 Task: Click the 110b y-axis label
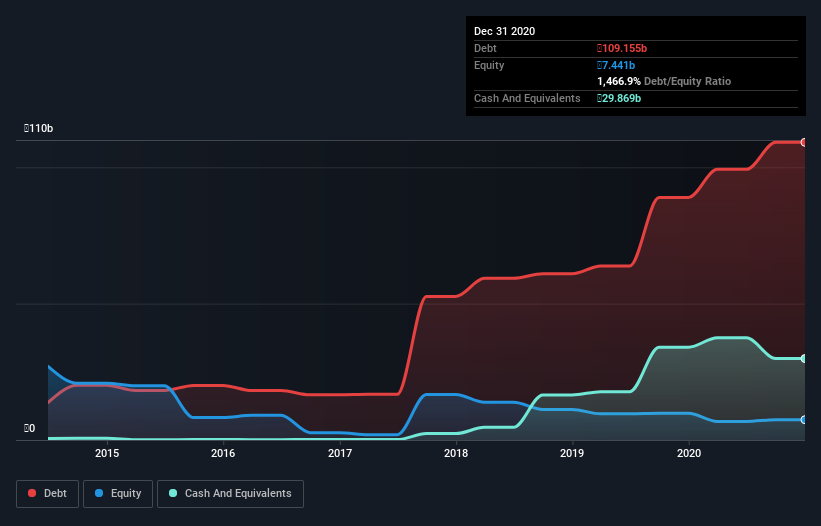38,128
